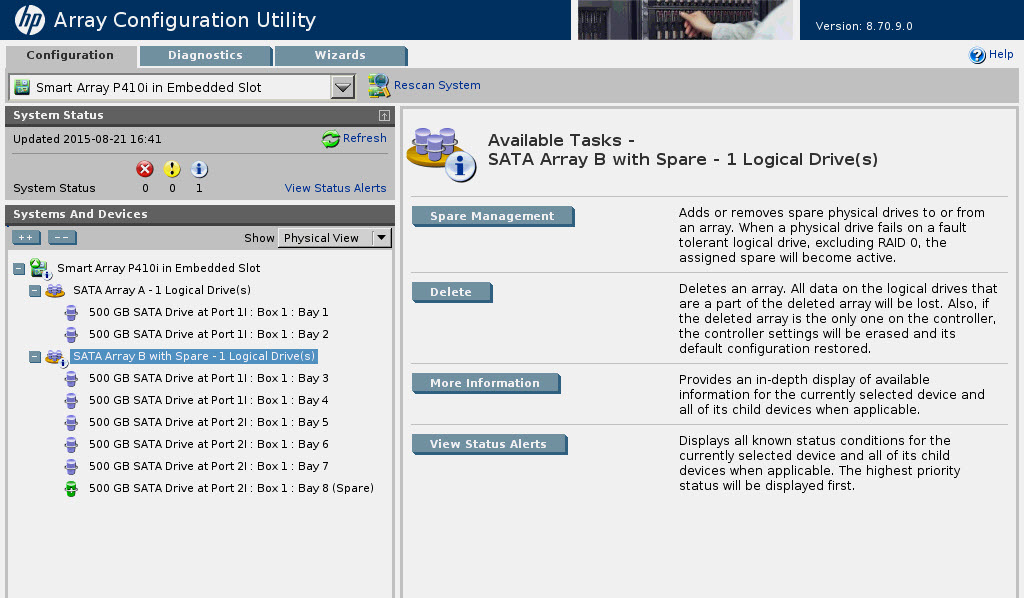Click the large array icon beside Available Tasks
This screenshot has width=1024, height=598.
pyautogui.click(x=441, y=154)
